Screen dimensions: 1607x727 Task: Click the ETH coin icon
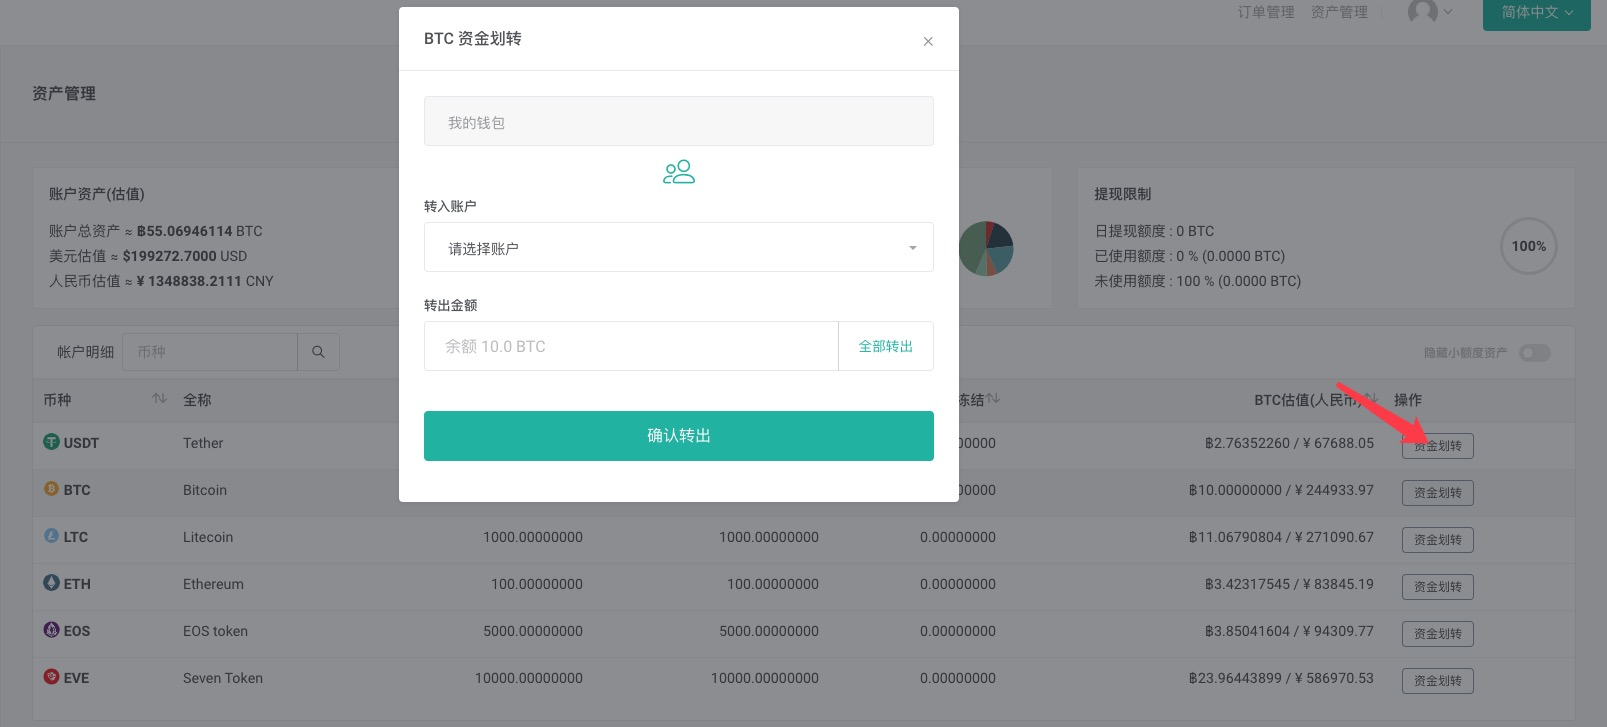(51, 583)
